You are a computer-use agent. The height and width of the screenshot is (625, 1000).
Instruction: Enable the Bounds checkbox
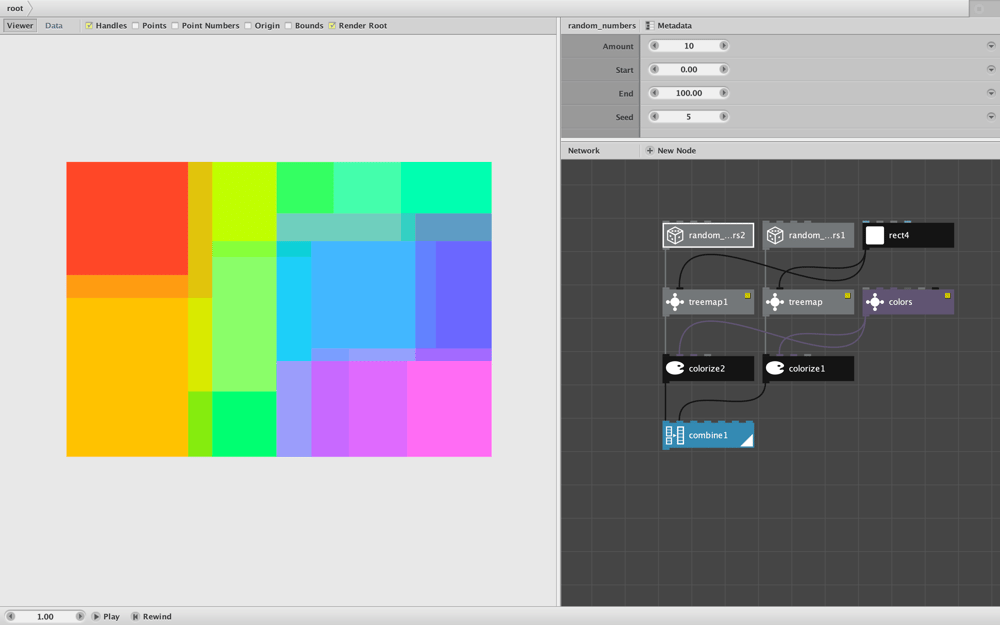pyautogui.click(x=288, y=26)
